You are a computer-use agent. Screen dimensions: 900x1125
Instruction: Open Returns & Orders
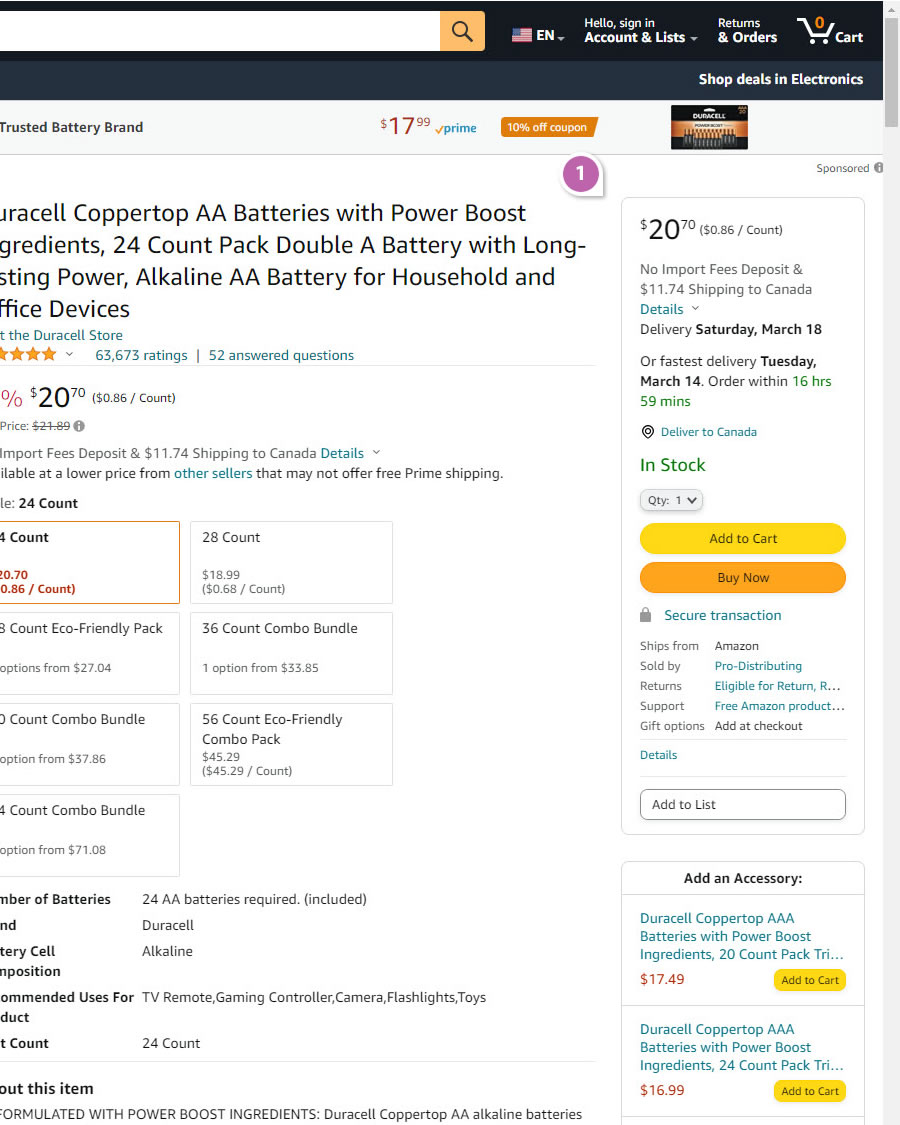pyautogui.click(x=746, y=31)
